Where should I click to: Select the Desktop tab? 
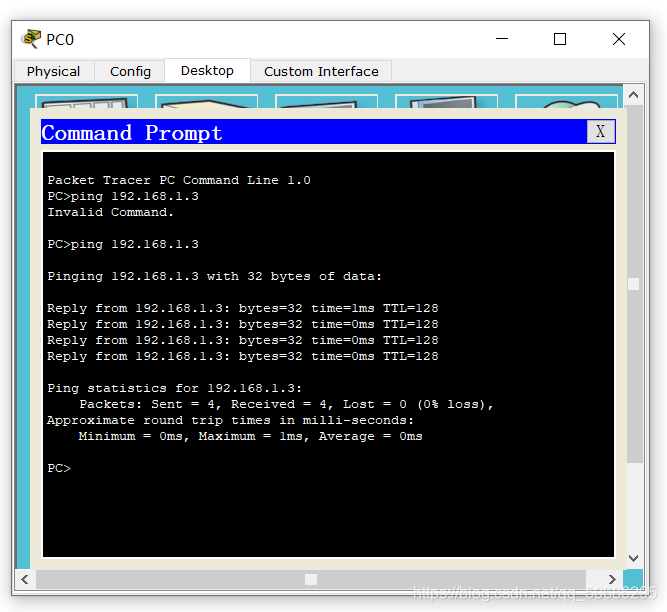point(207,70)
